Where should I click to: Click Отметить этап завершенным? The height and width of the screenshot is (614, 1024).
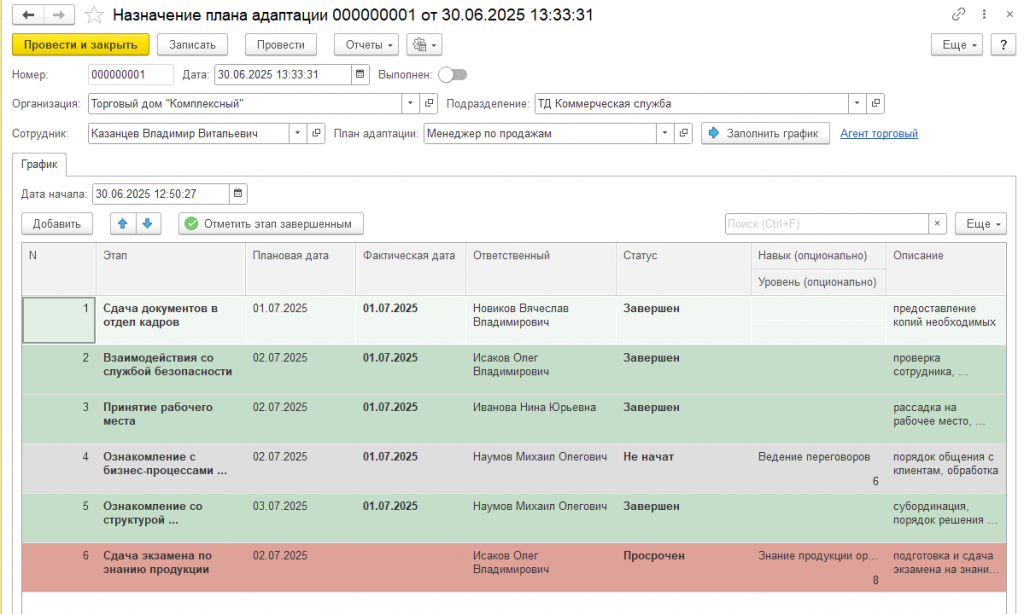pos(271,224)
